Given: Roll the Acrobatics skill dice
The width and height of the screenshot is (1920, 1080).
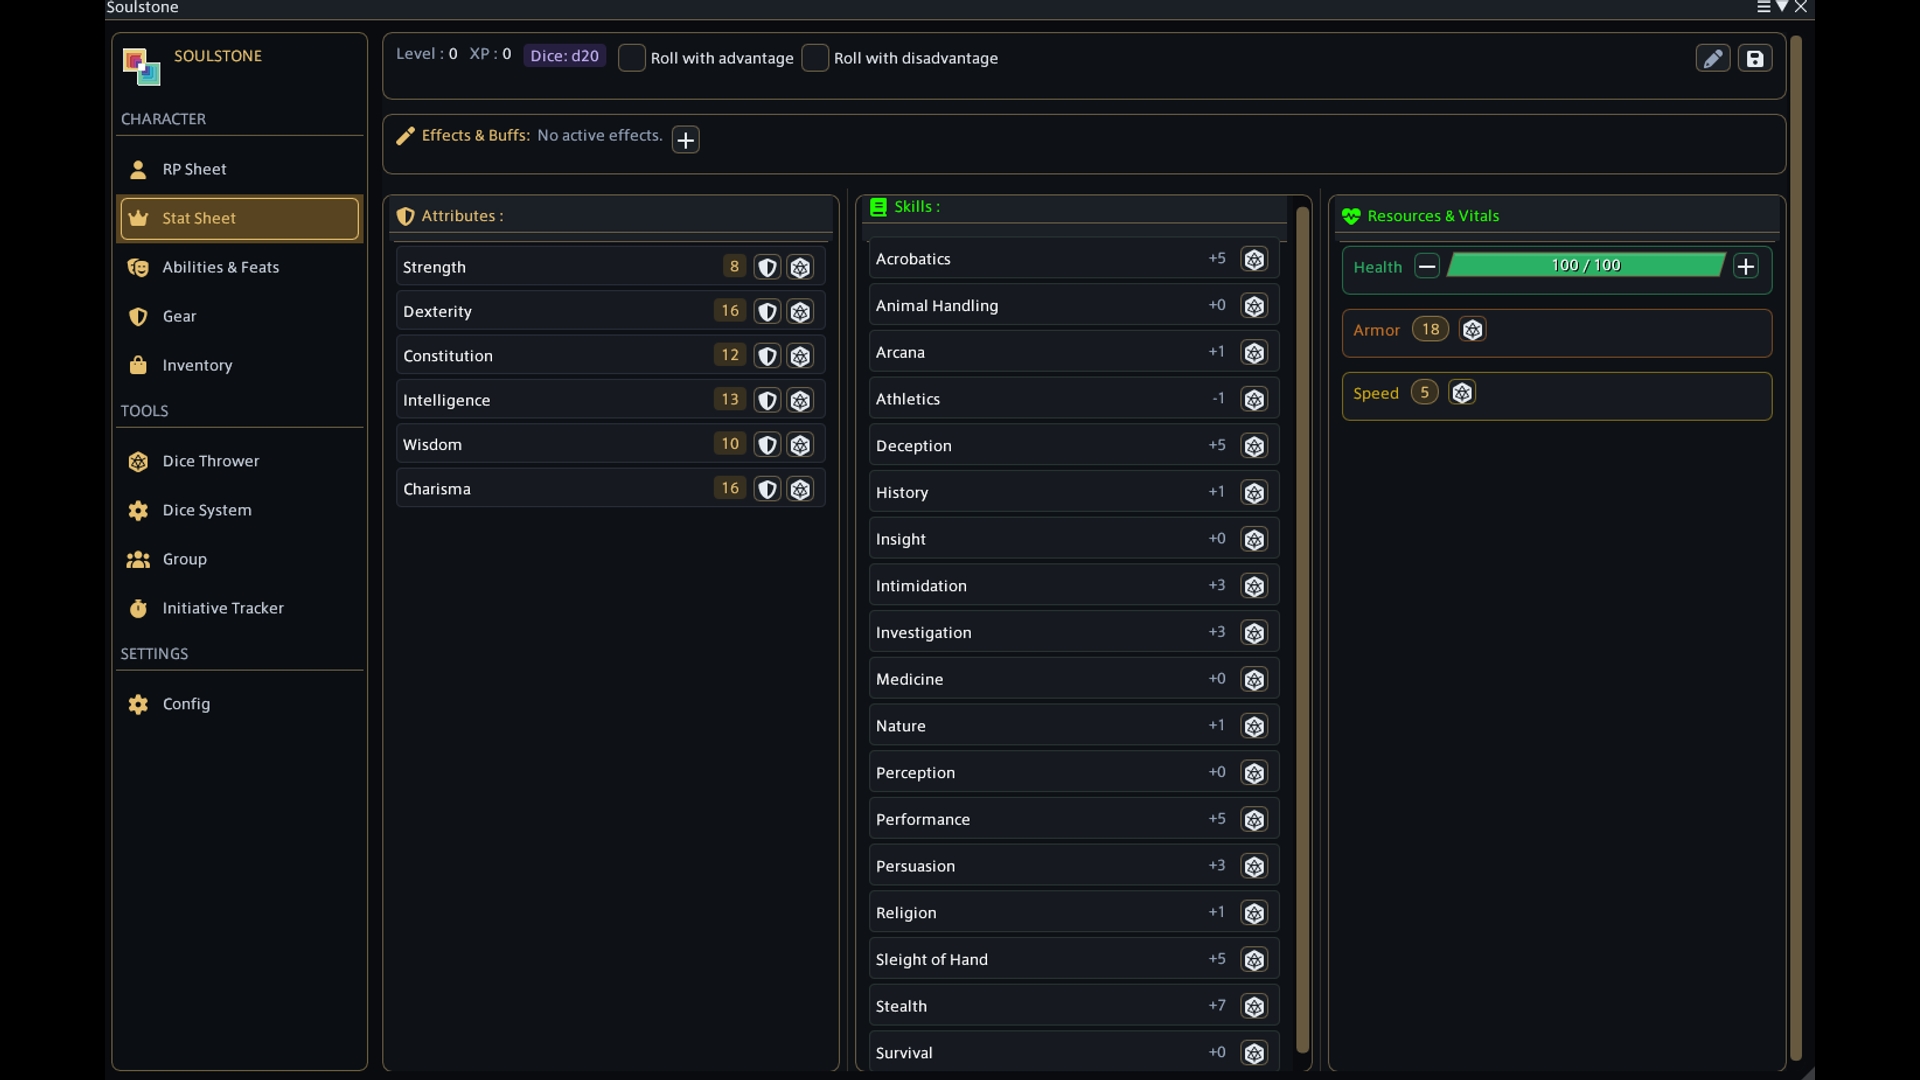Looking at the screenshot, I should click(1254, 259).
